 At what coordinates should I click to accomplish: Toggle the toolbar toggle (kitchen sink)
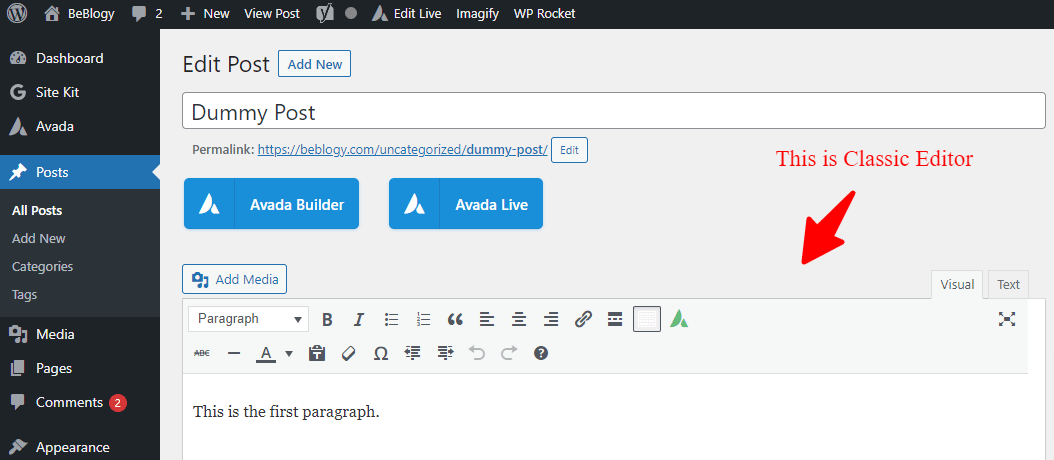click(x=647, y=319)
